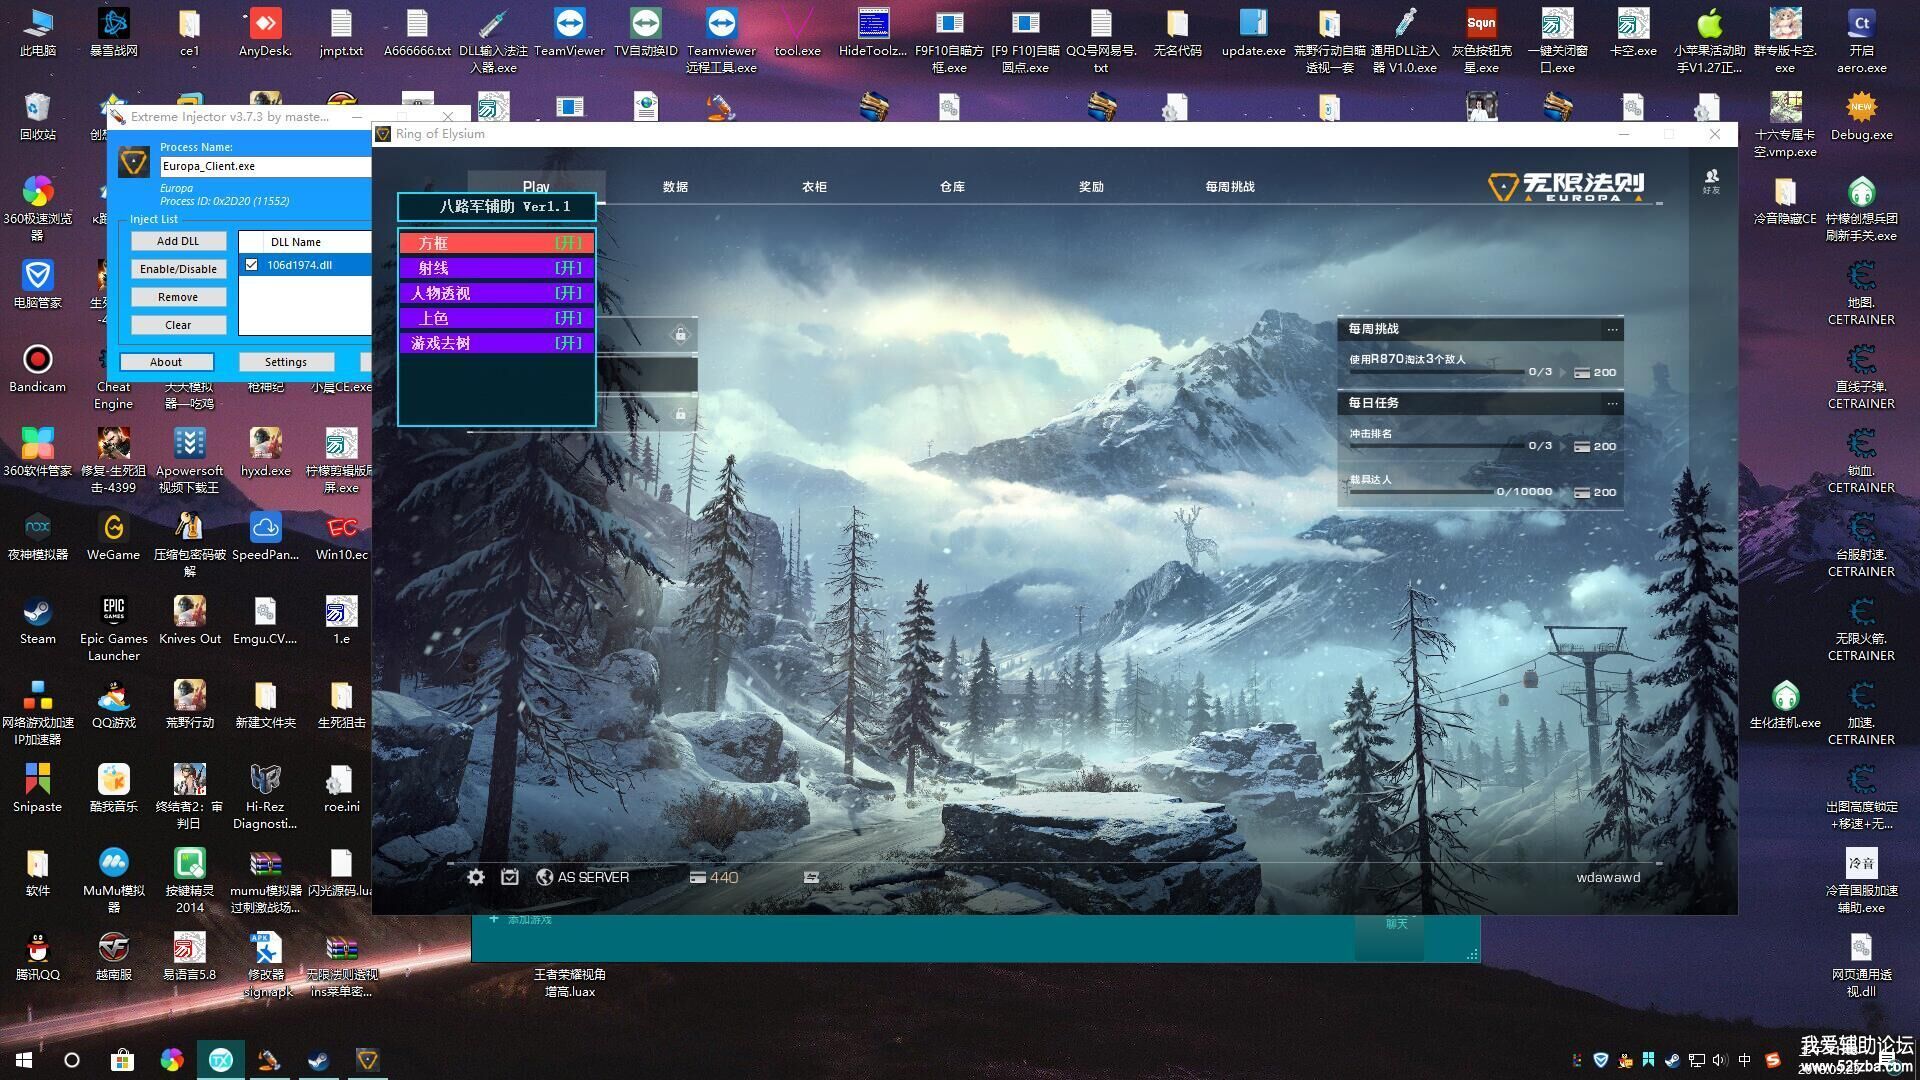Open the 夜神模拟器 Nox desktop icon
1920x1080 pixels.
click(38, 536)
